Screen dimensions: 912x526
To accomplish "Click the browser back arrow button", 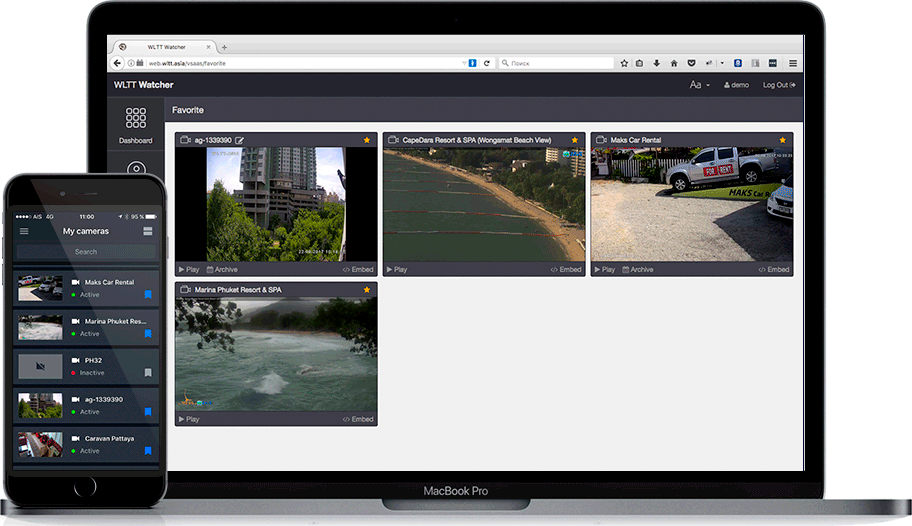I will [x=118, y=63].
